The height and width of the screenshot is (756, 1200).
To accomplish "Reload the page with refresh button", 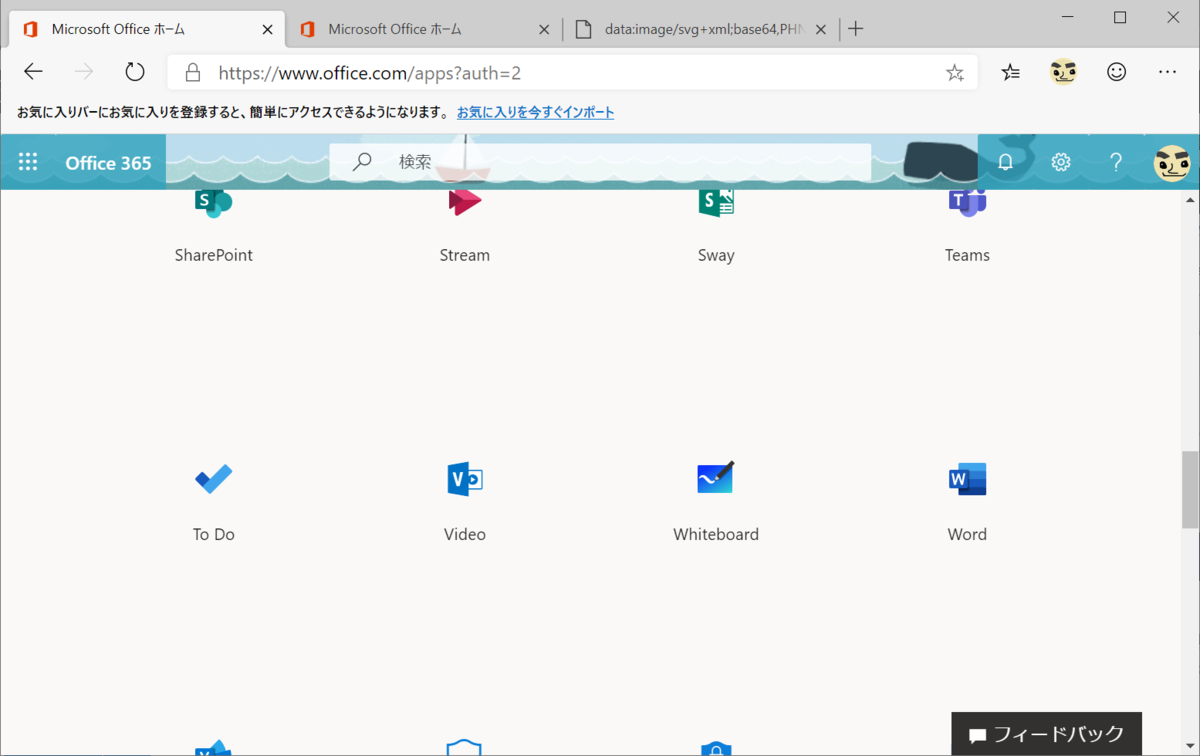I will [135, 72].
